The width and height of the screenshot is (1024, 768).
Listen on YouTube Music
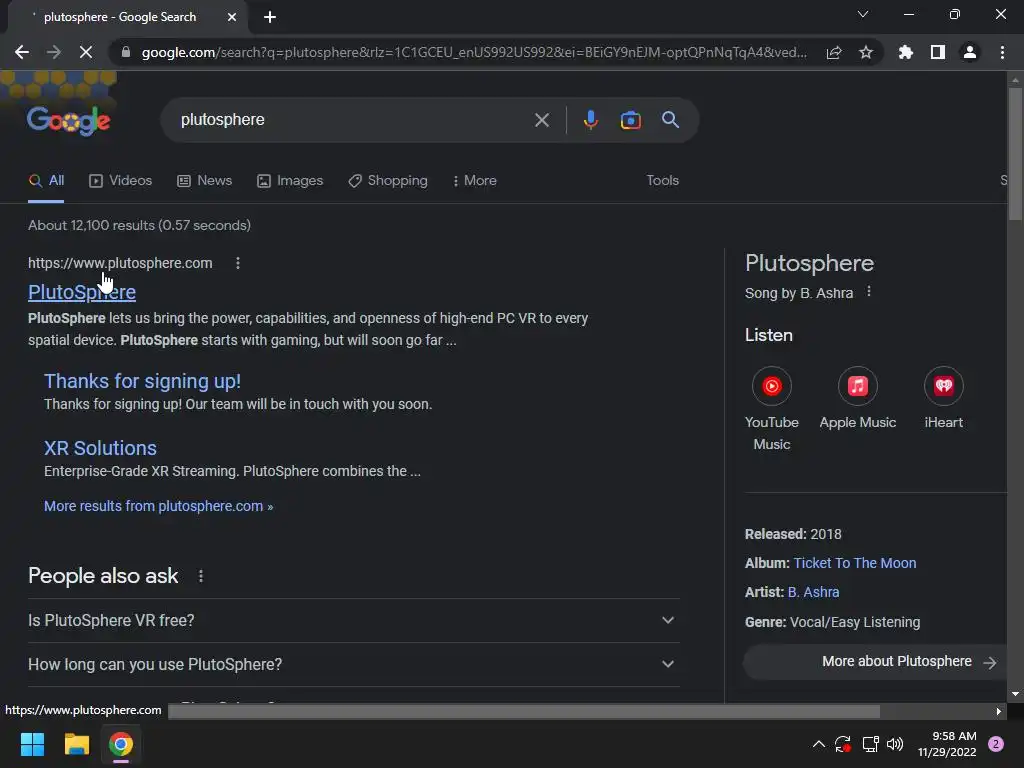(x=772, y=409)
